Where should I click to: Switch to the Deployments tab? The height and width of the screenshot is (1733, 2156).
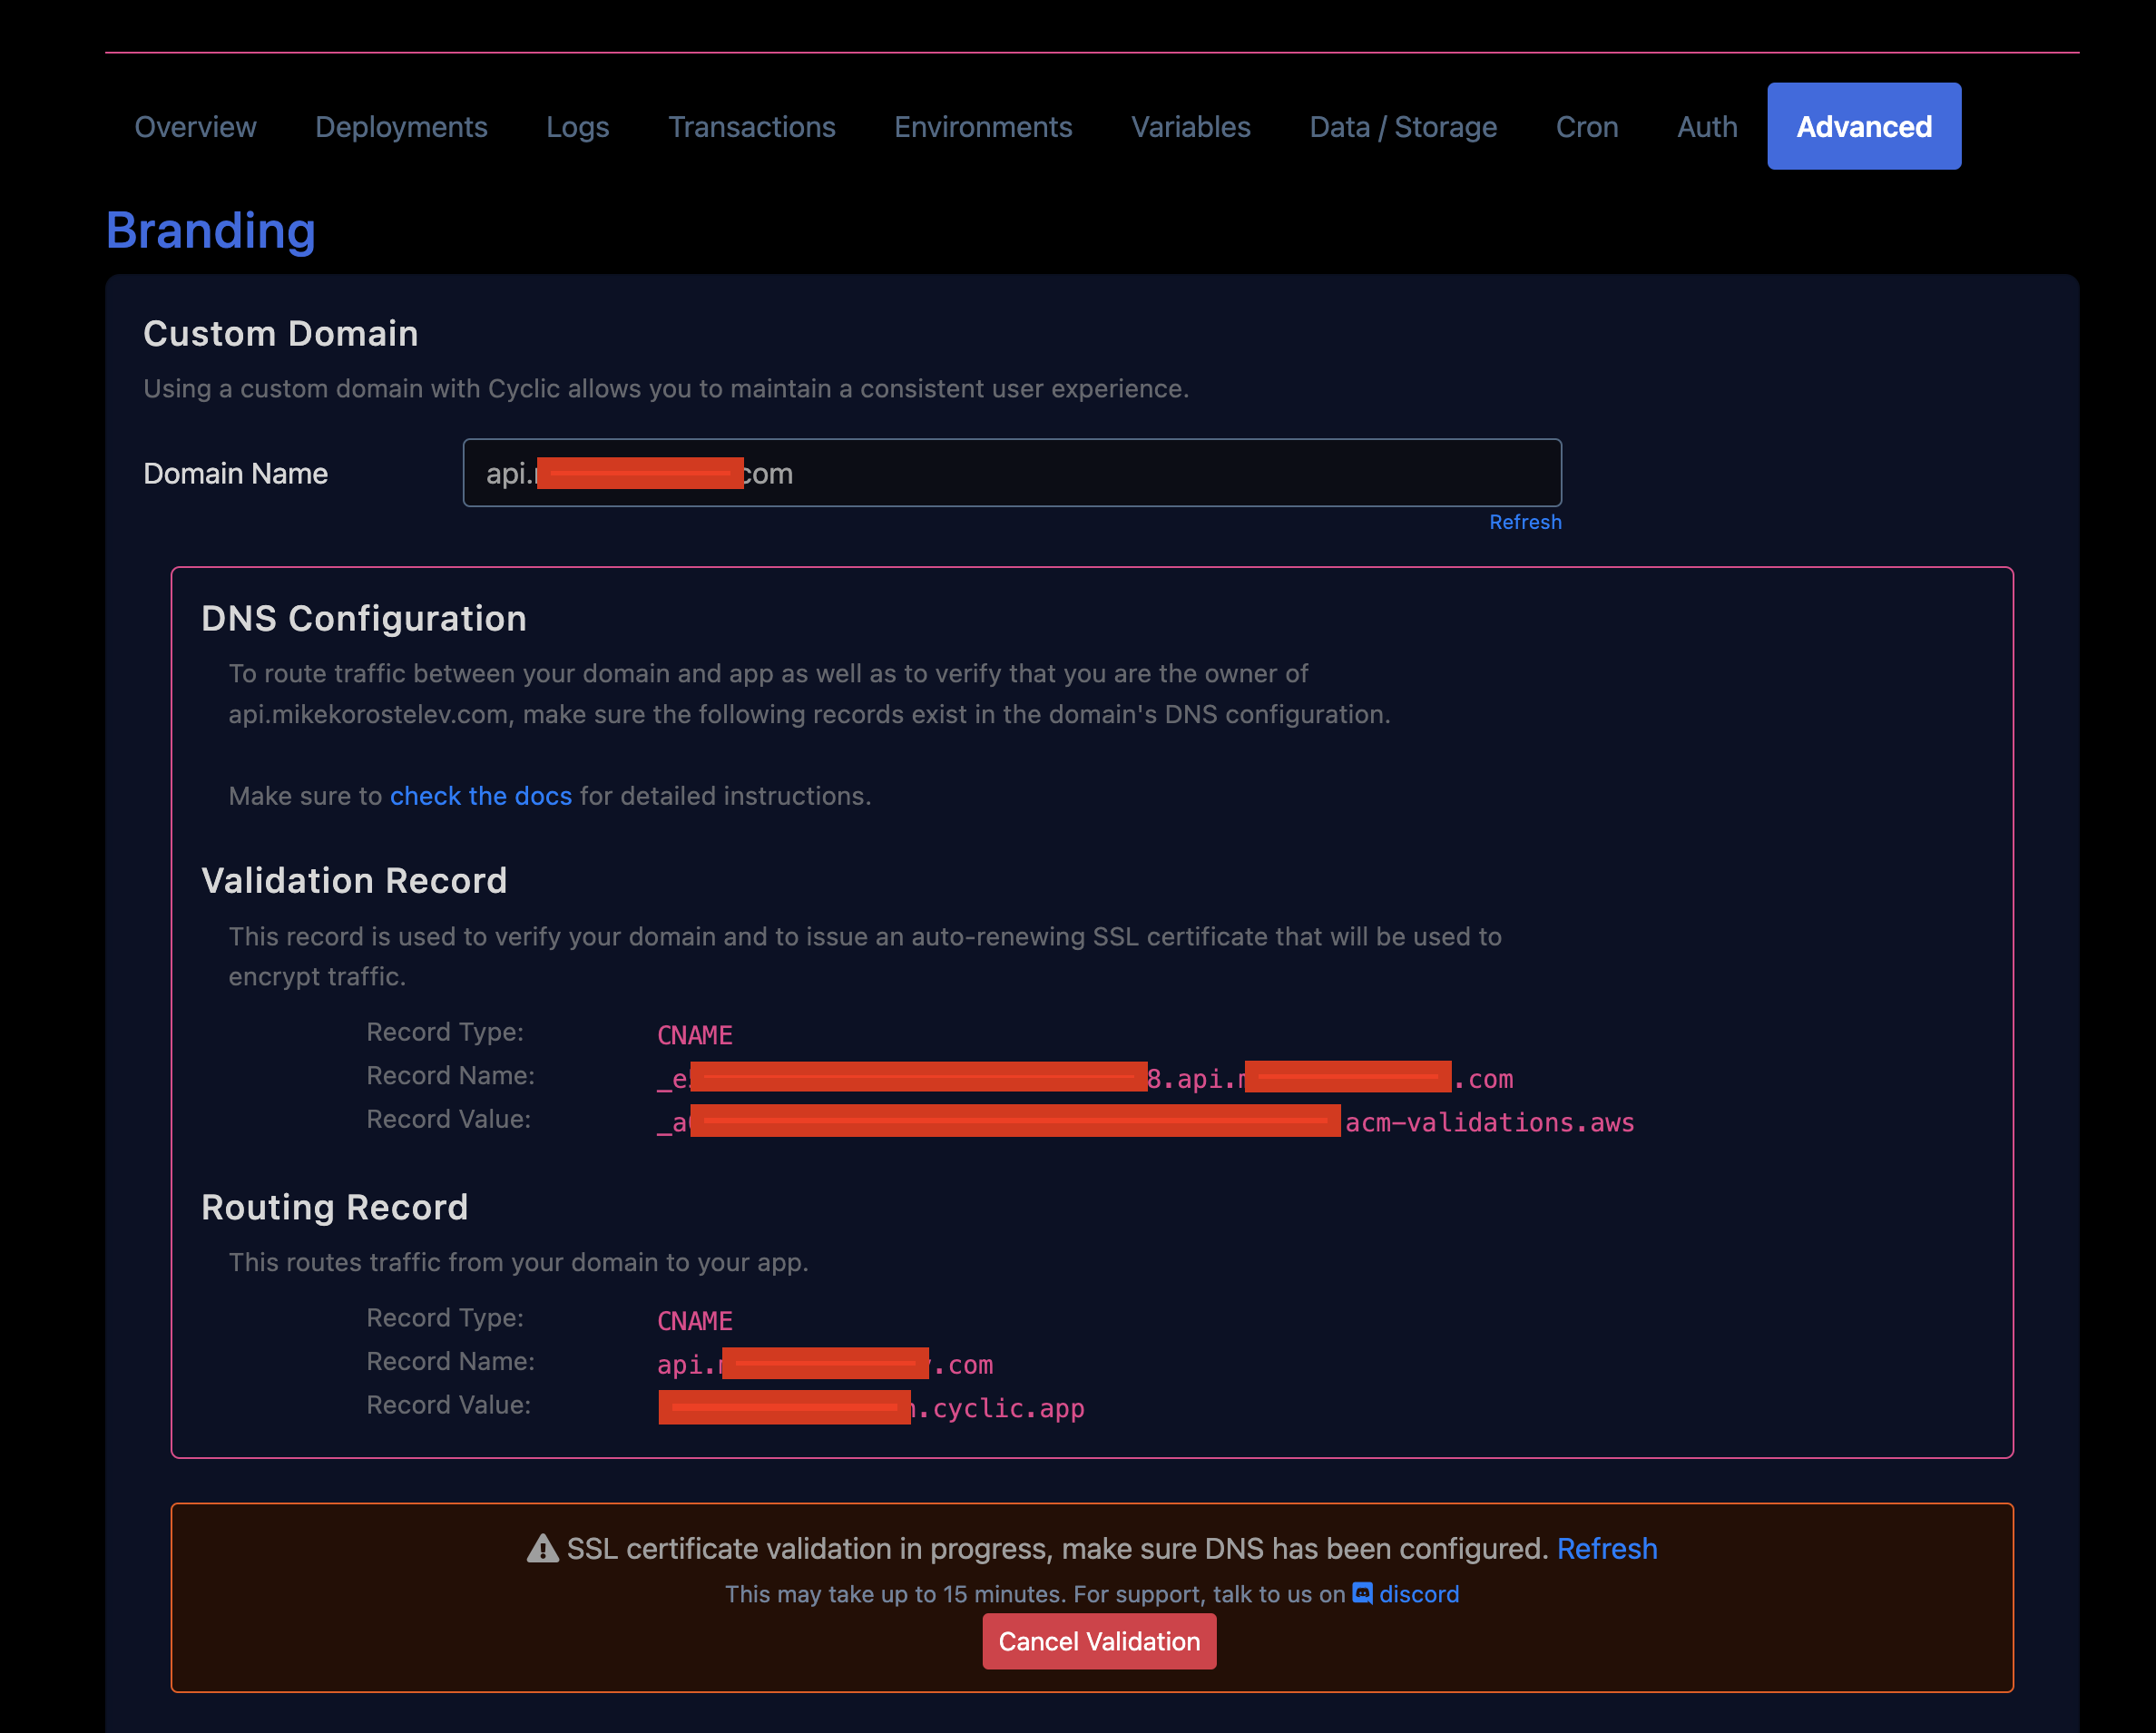401,127
